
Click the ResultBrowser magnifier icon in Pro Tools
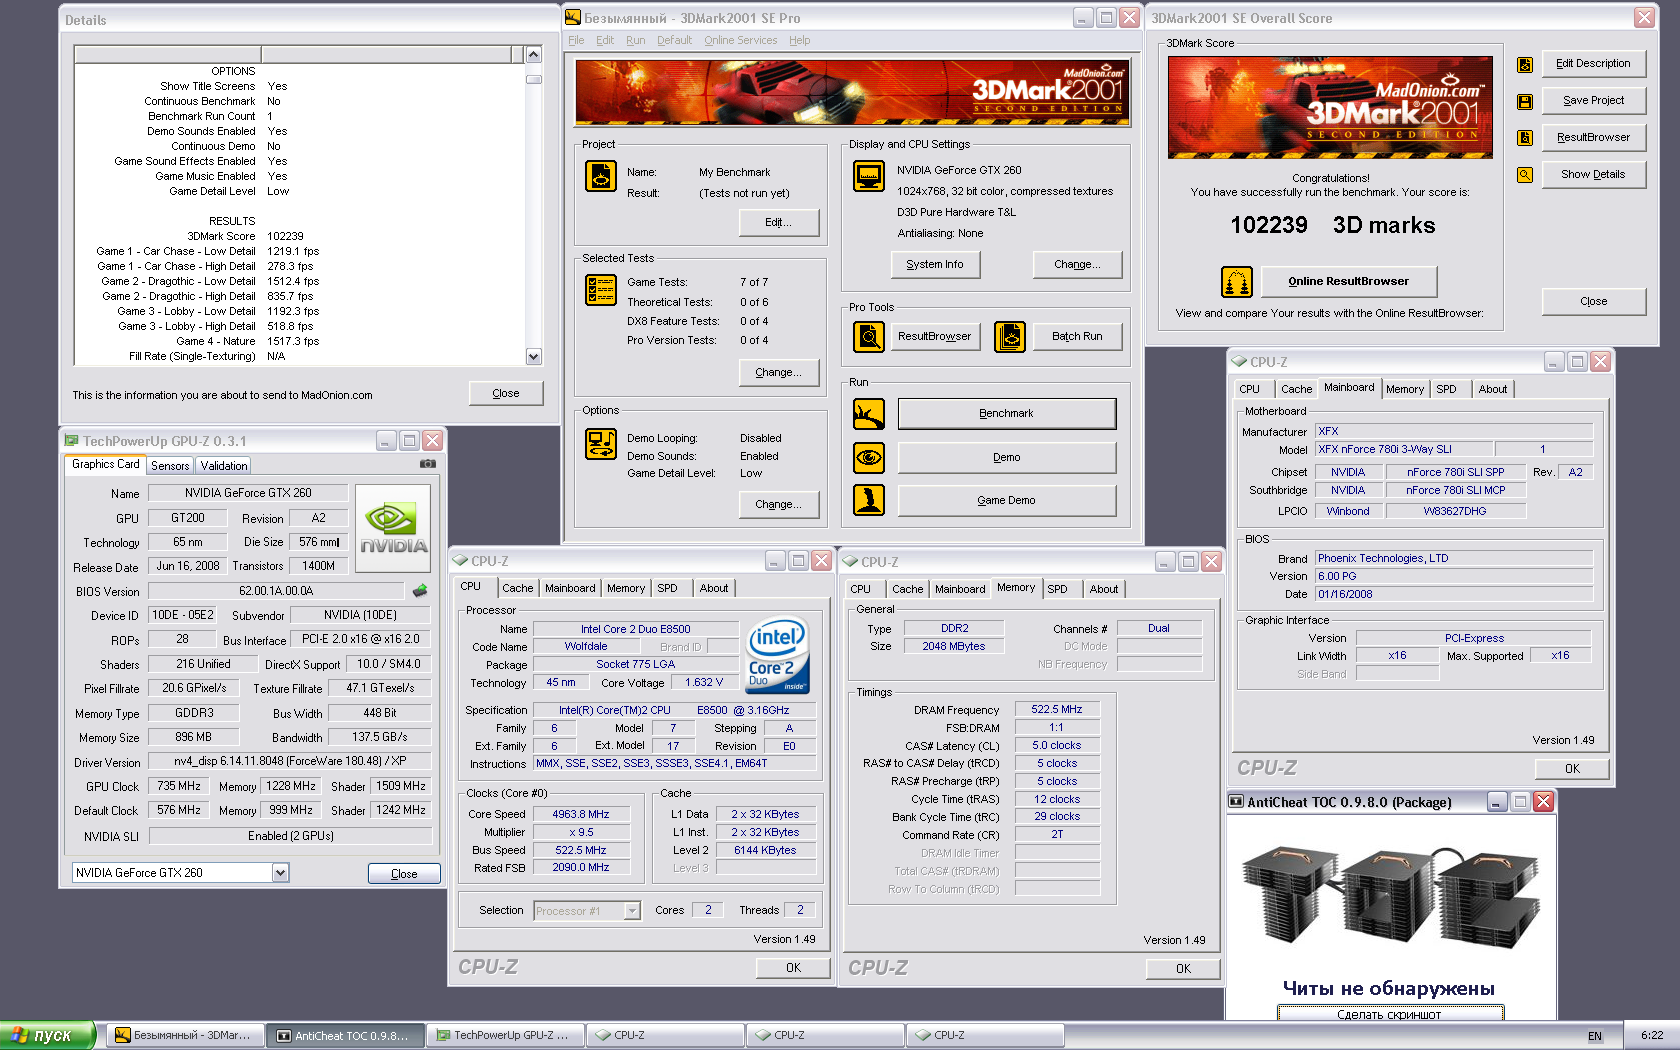(x=869, y=337)
